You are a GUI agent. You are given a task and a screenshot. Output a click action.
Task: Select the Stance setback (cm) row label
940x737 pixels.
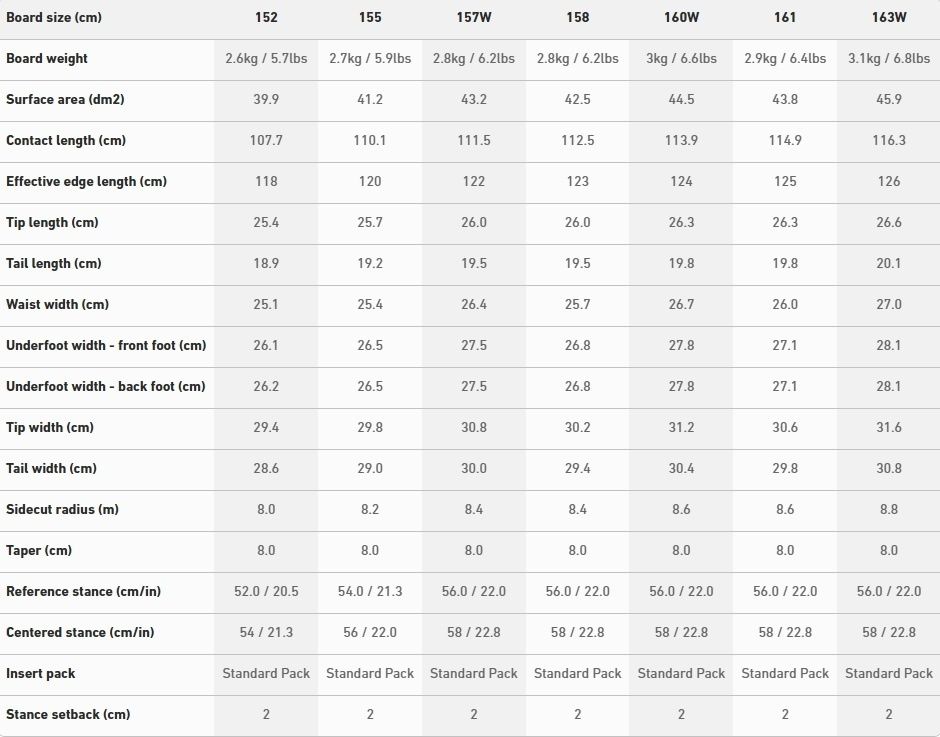pyautogui.click(x=68, y=714)
